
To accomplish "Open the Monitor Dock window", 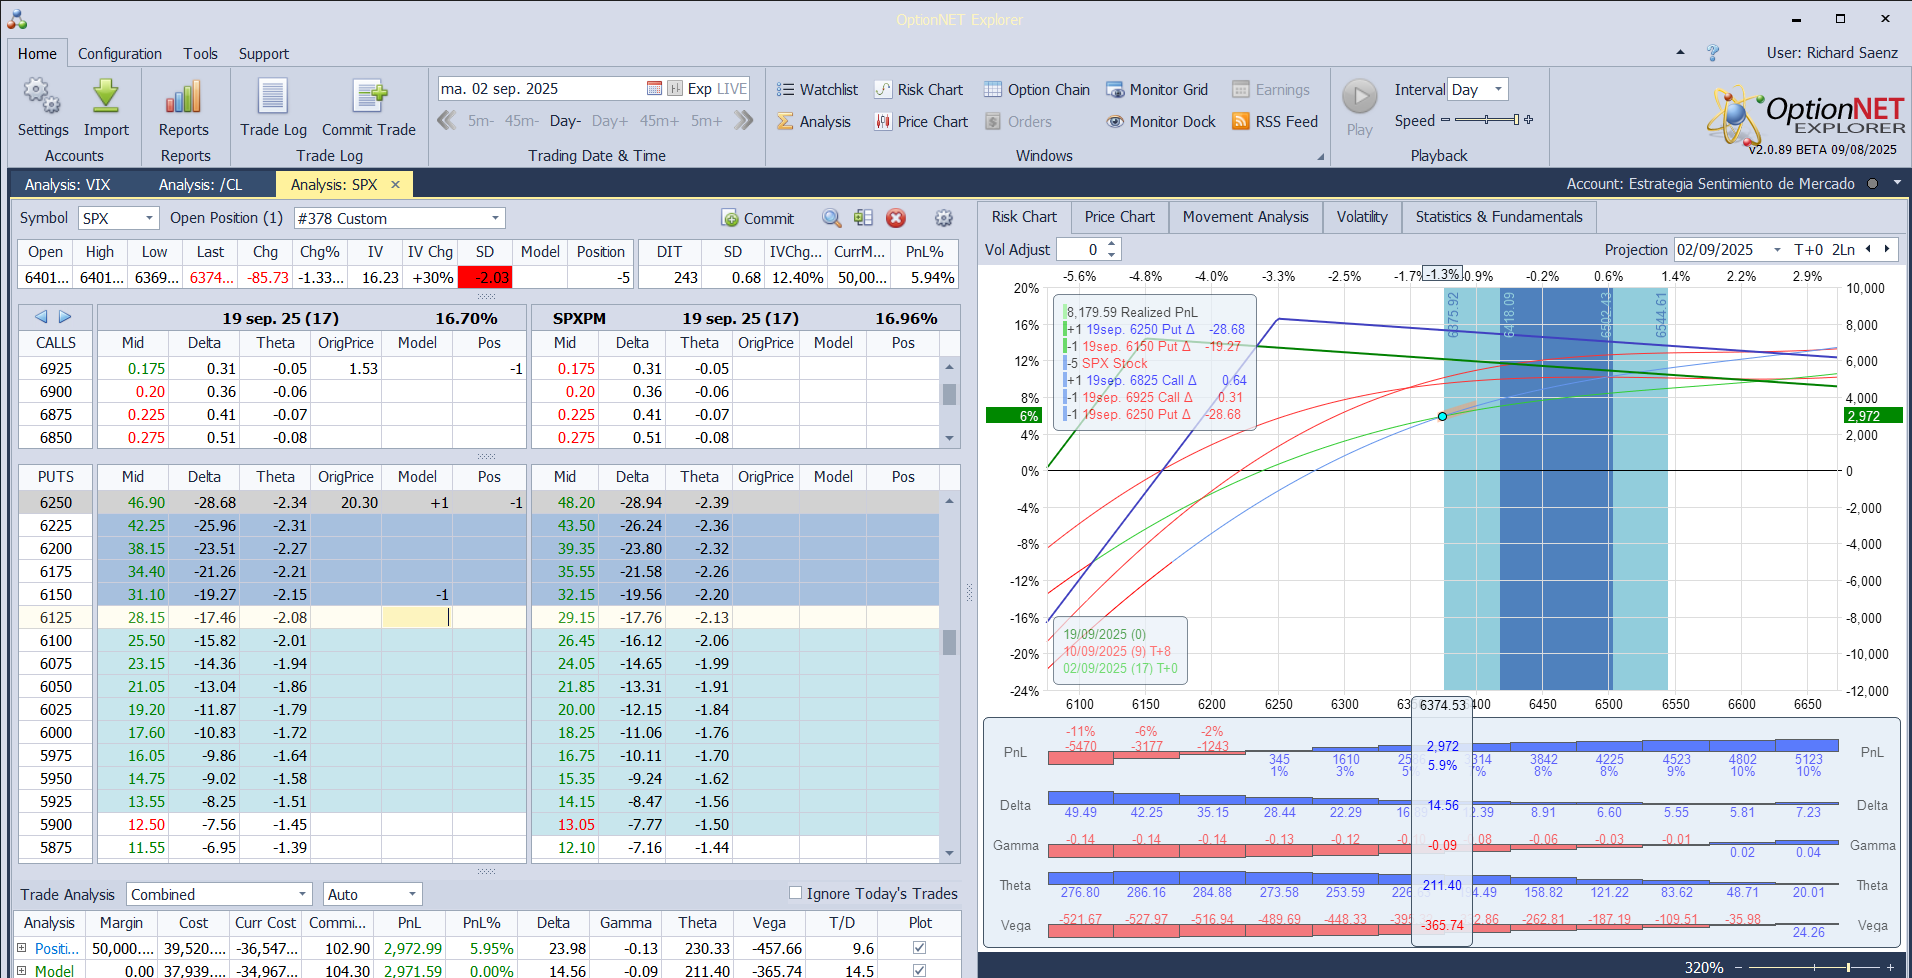I will coord(1160,122).
